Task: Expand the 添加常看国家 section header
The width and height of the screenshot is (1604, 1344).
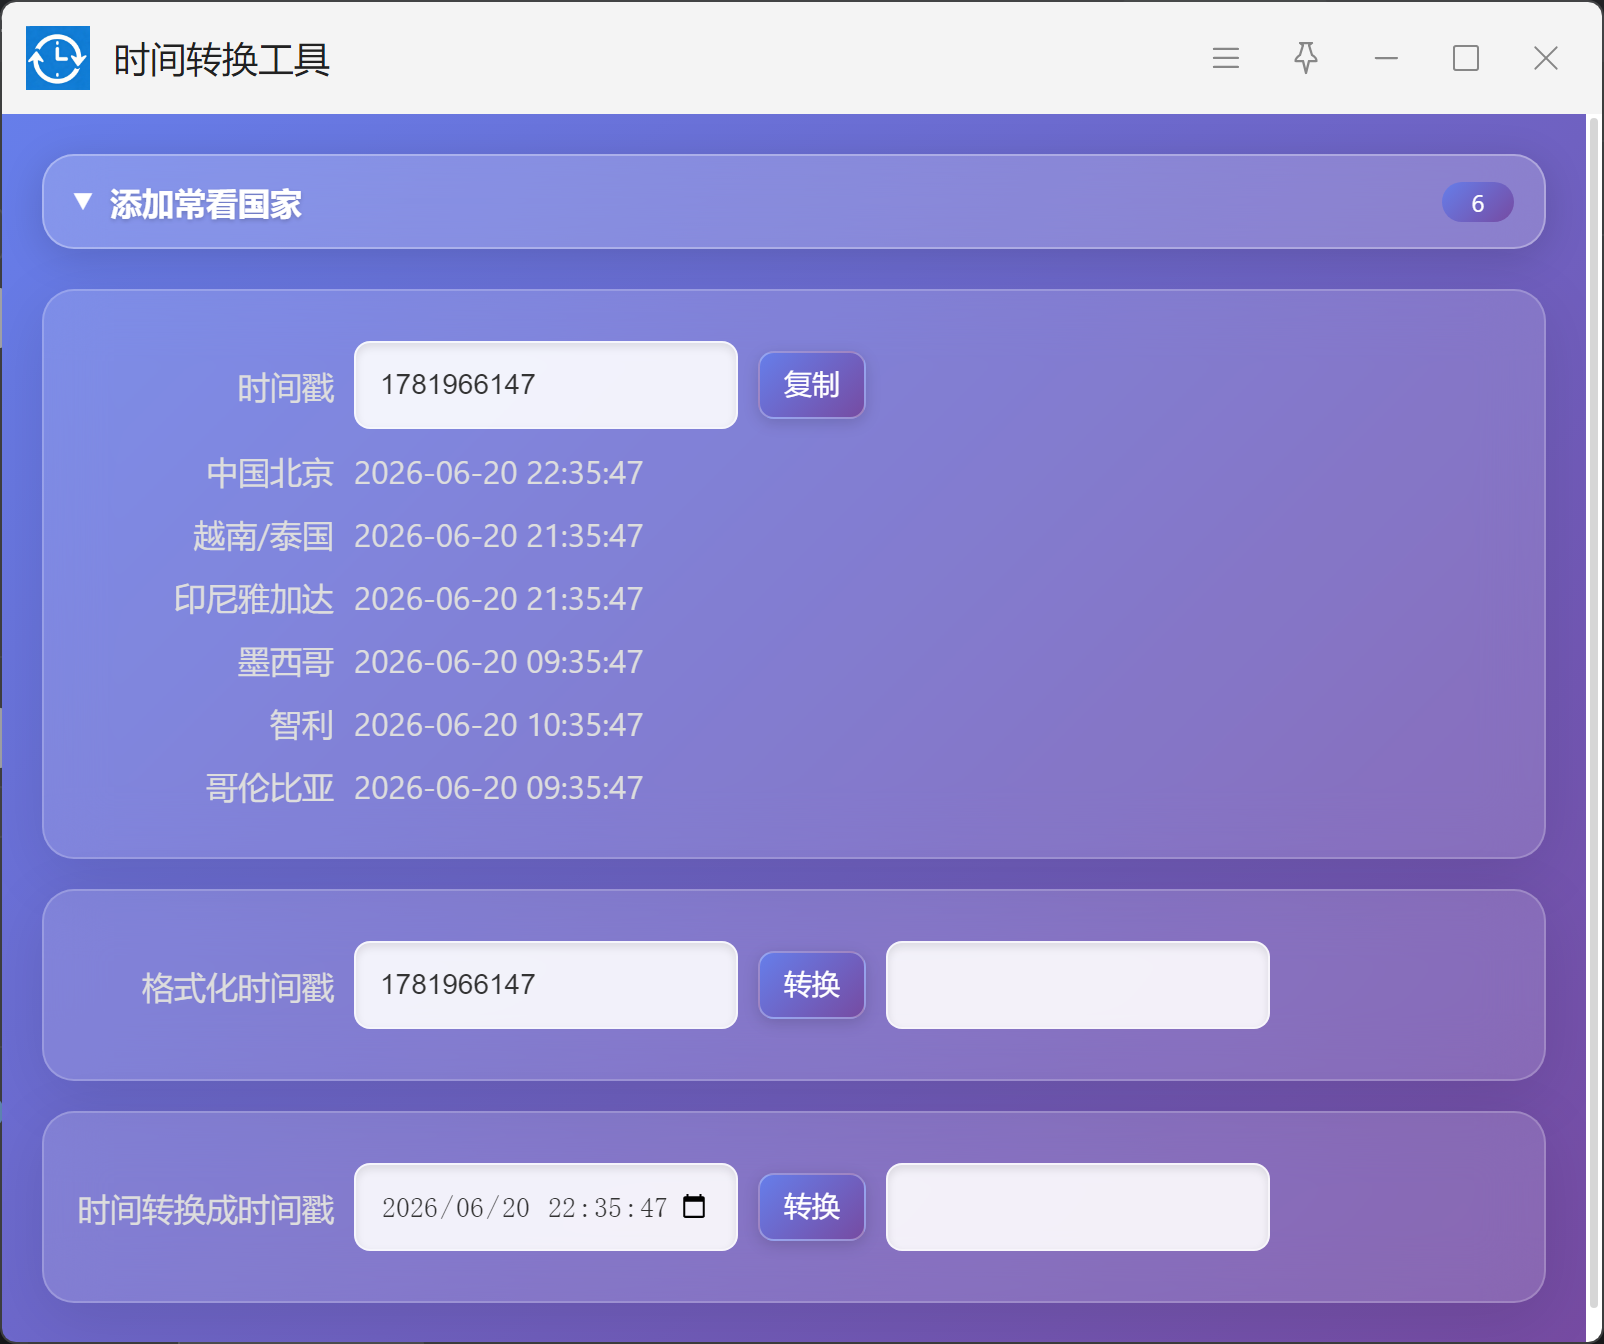Action: click(x=794, y=202)
